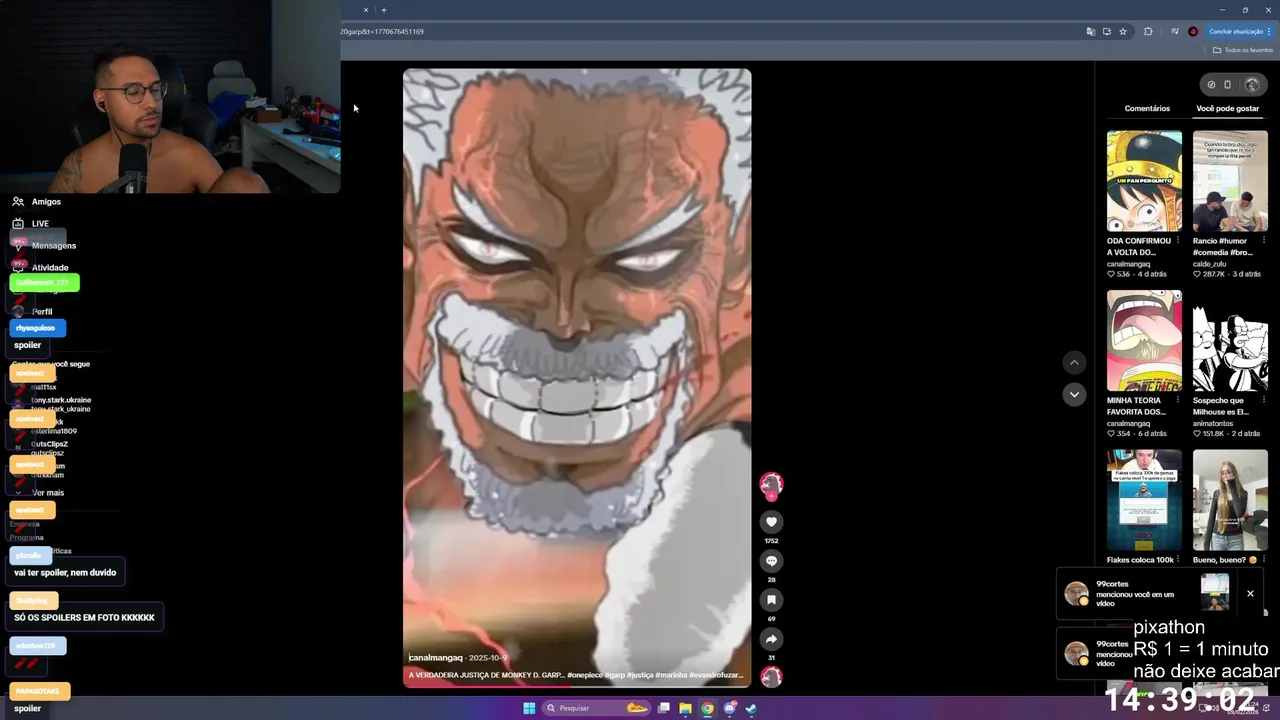The height and width of the screenshot is (720, 1280).
Task: Close the current browser tab
Action: [x=365, y=10]
